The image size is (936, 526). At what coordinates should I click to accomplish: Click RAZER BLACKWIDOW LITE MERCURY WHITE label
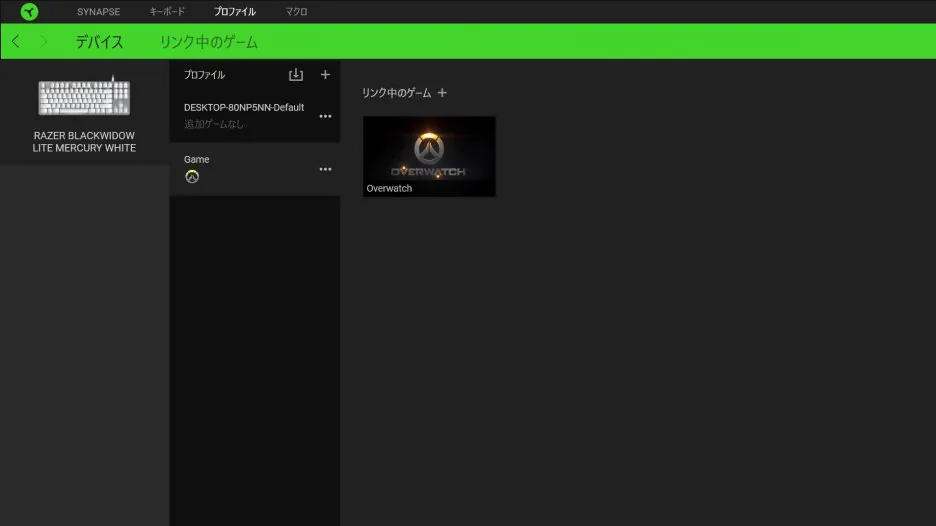(x=84, y=142)
